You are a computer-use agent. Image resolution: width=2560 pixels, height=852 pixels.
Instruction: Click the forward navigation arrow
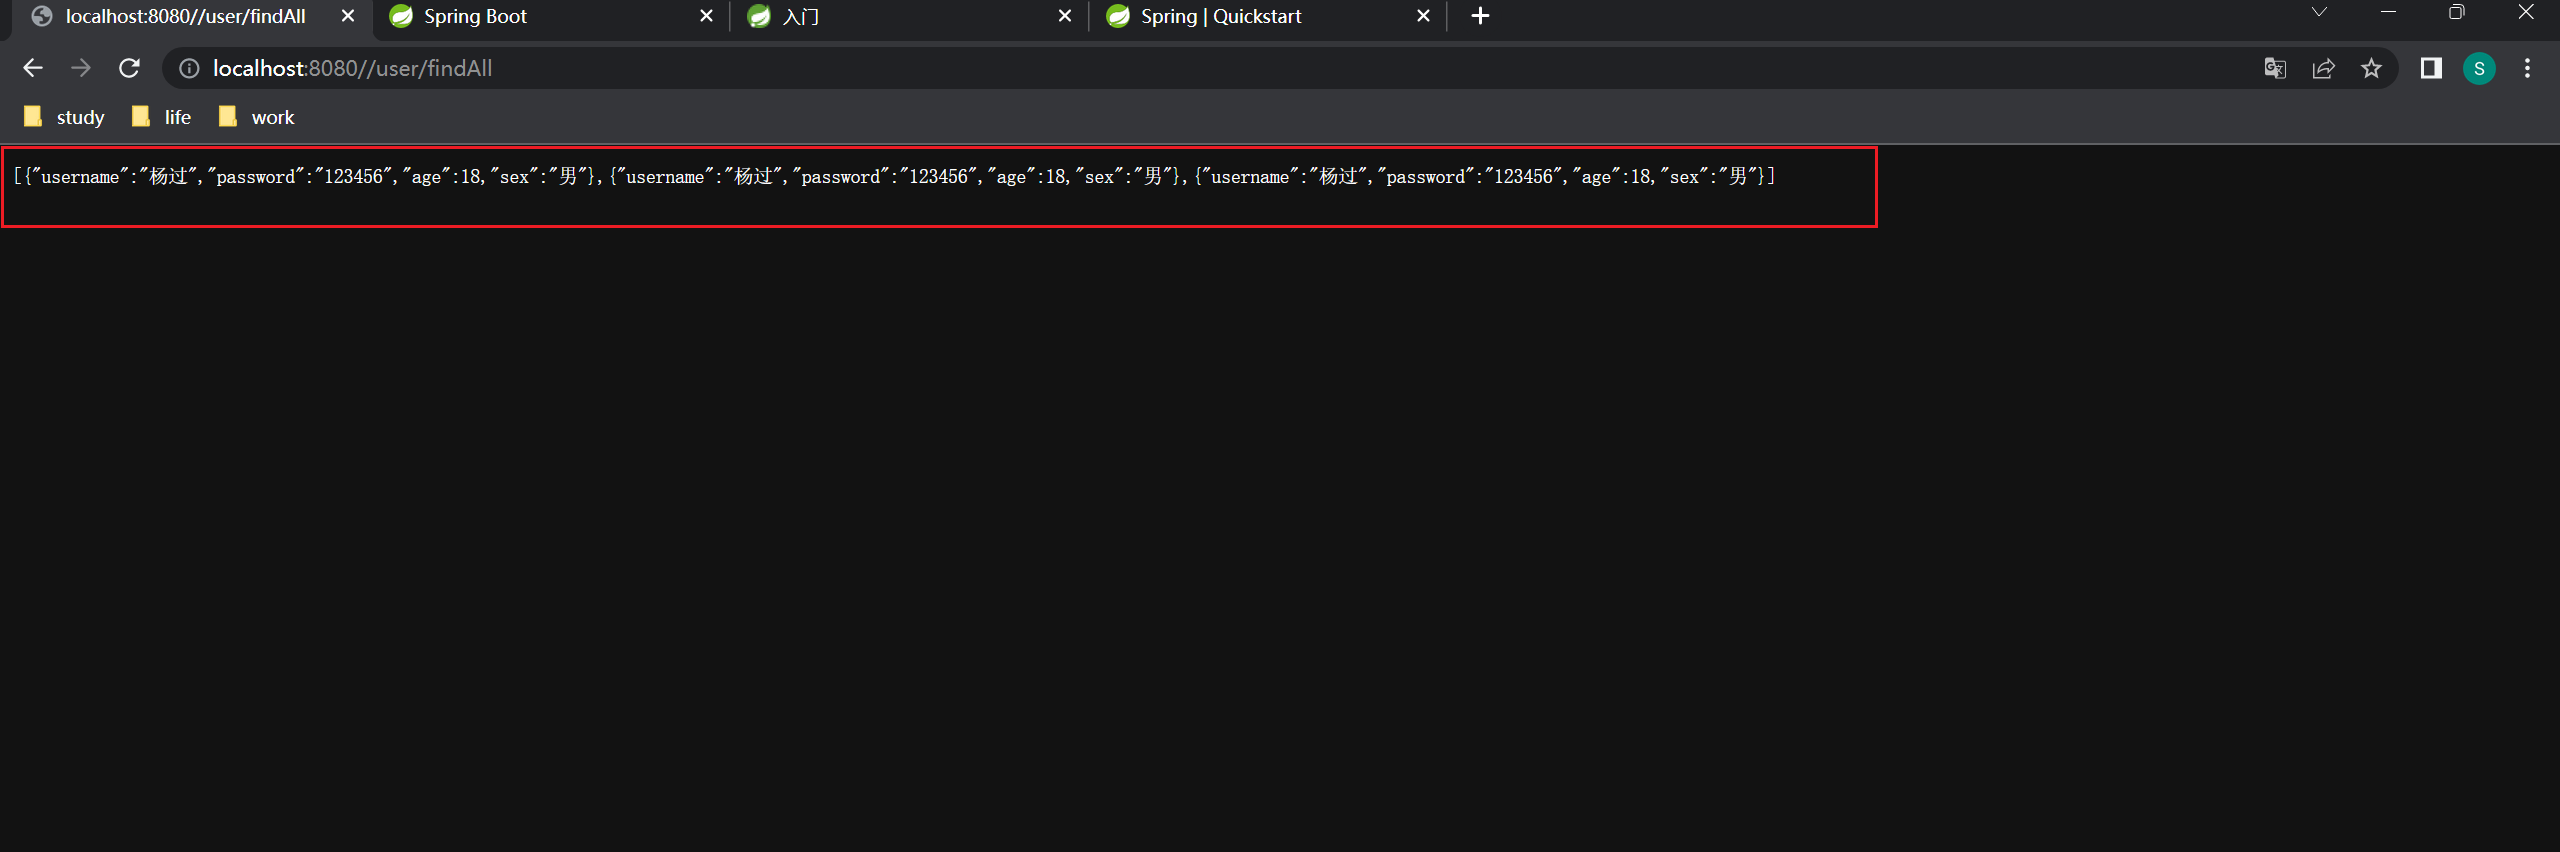pos(81,68)
